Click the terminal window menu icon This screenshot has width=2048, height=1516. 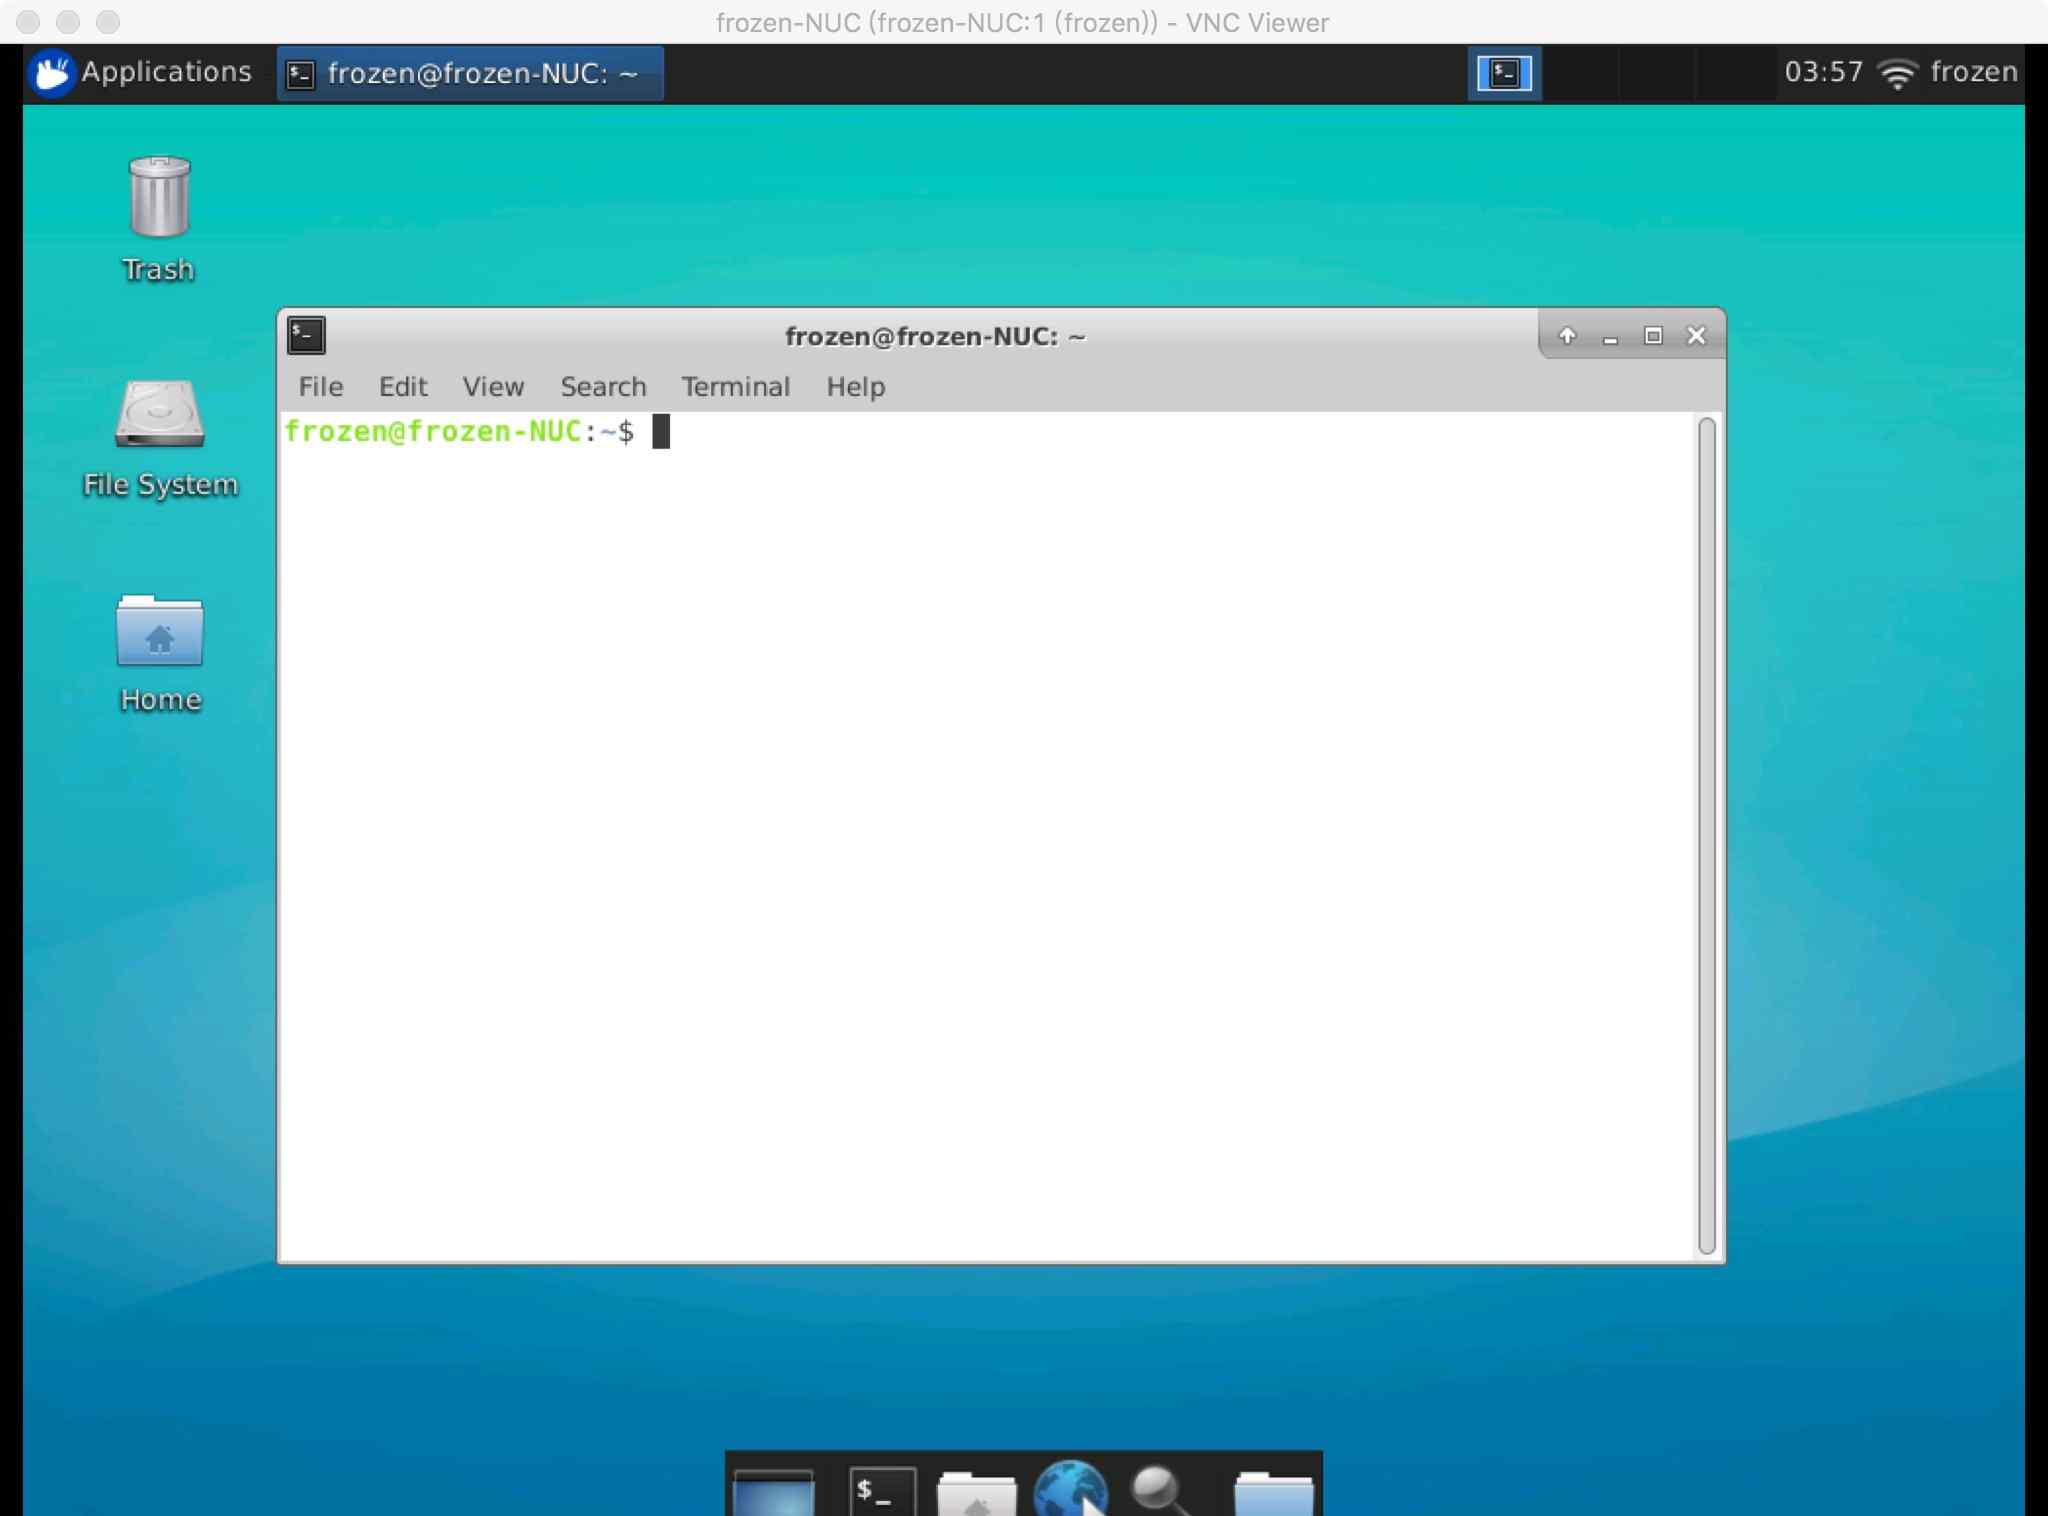pyautogui.click(x=306, y=335)
